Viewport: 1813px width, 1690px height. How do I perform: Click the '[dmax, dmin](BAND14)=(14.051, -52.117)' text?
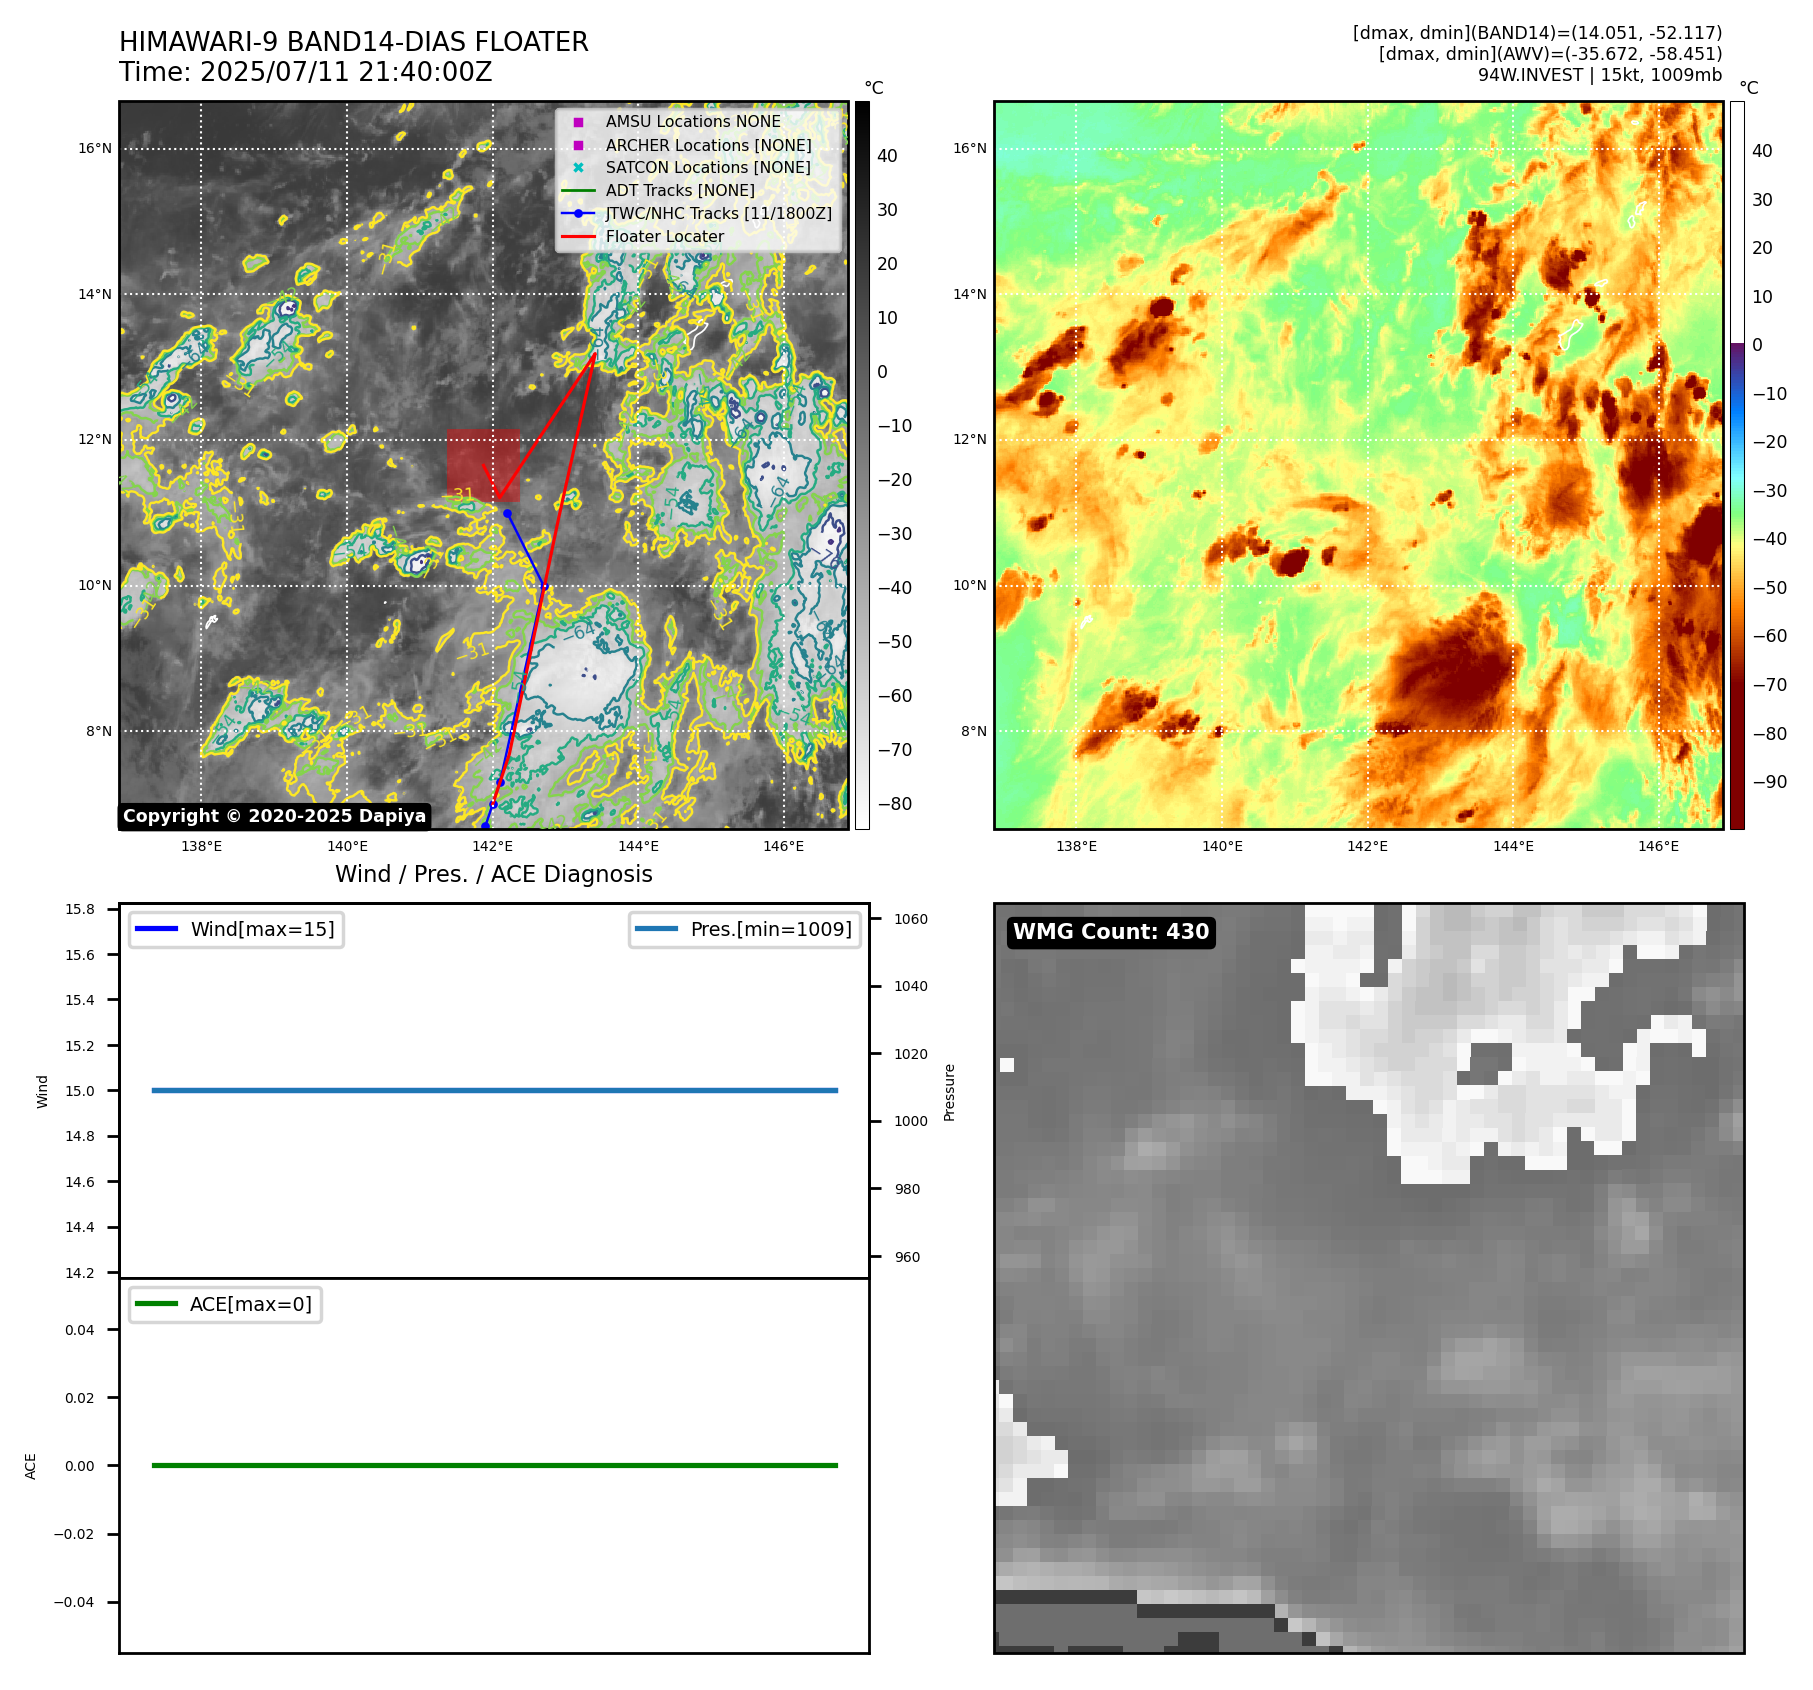[1537, 33]
